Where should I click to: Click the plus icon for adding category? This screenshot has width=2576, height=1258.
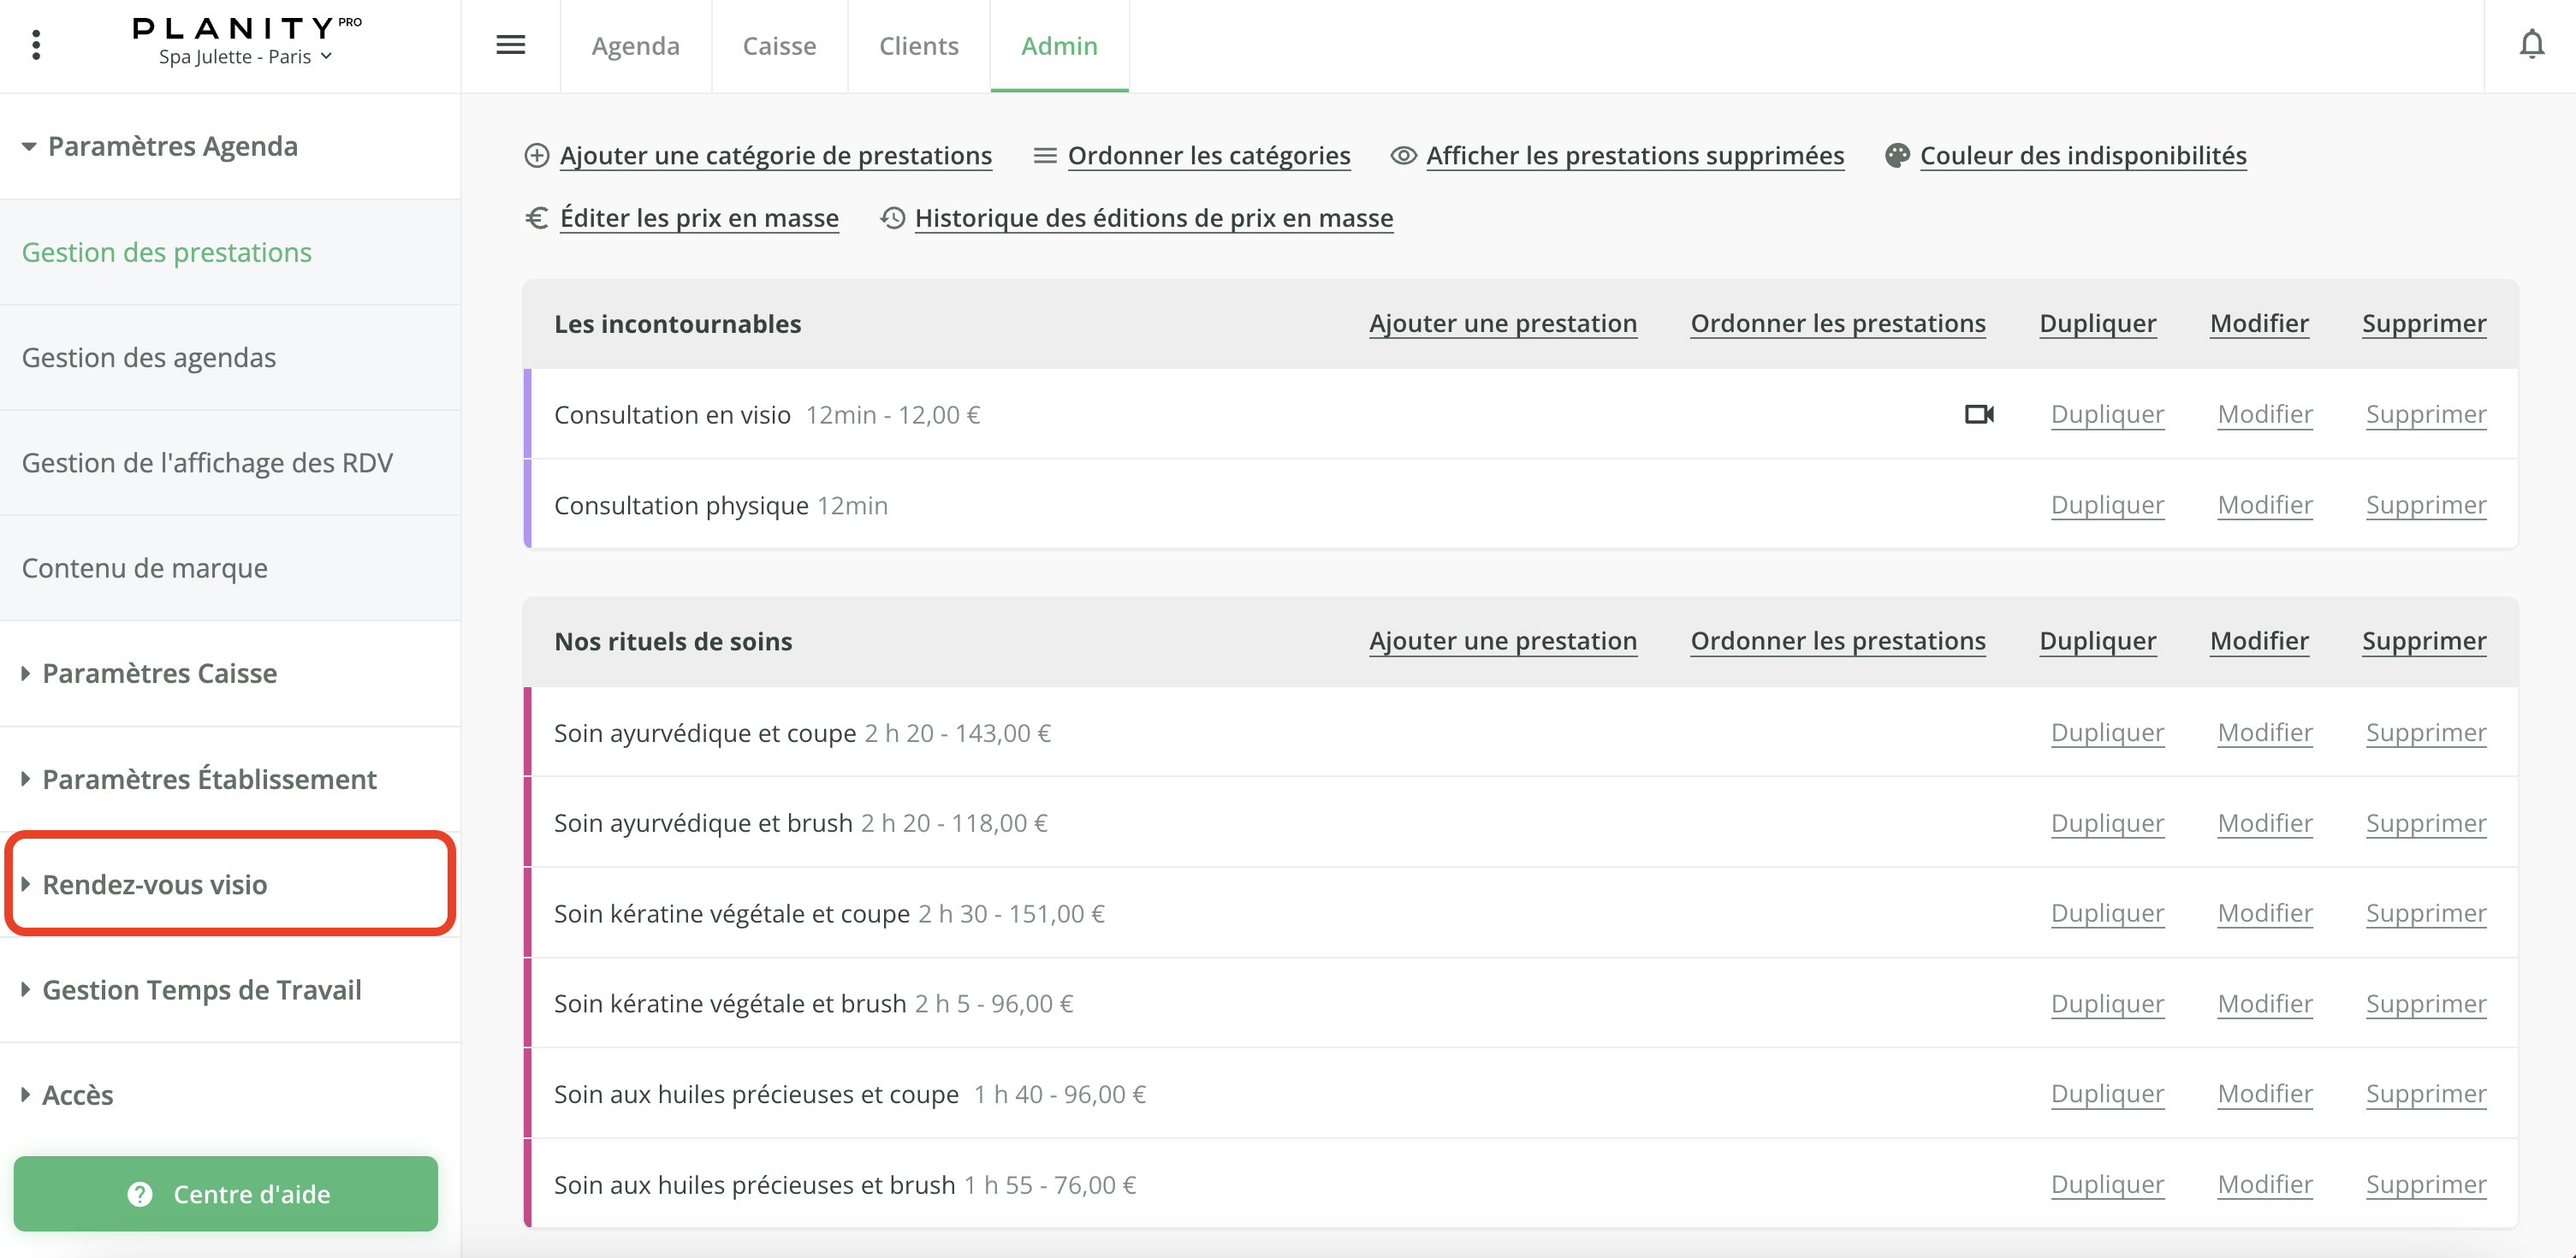point(537,156)
